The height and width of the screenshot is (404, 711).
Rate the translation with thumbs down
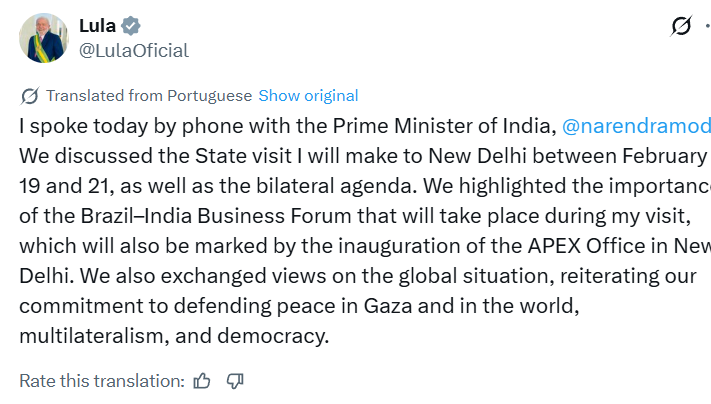pos(235,380)
